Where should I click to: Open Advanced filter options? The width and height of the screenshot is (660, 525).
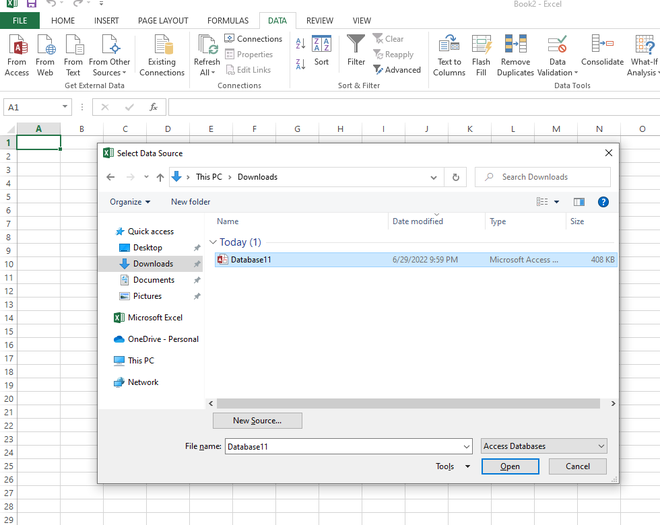coord(397,70)
